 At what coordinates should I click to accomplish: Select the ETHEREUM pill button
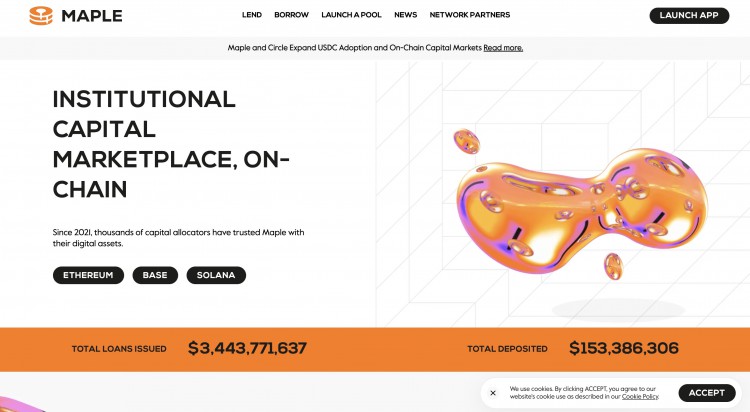pyautogui.click(x=88, y=275)
